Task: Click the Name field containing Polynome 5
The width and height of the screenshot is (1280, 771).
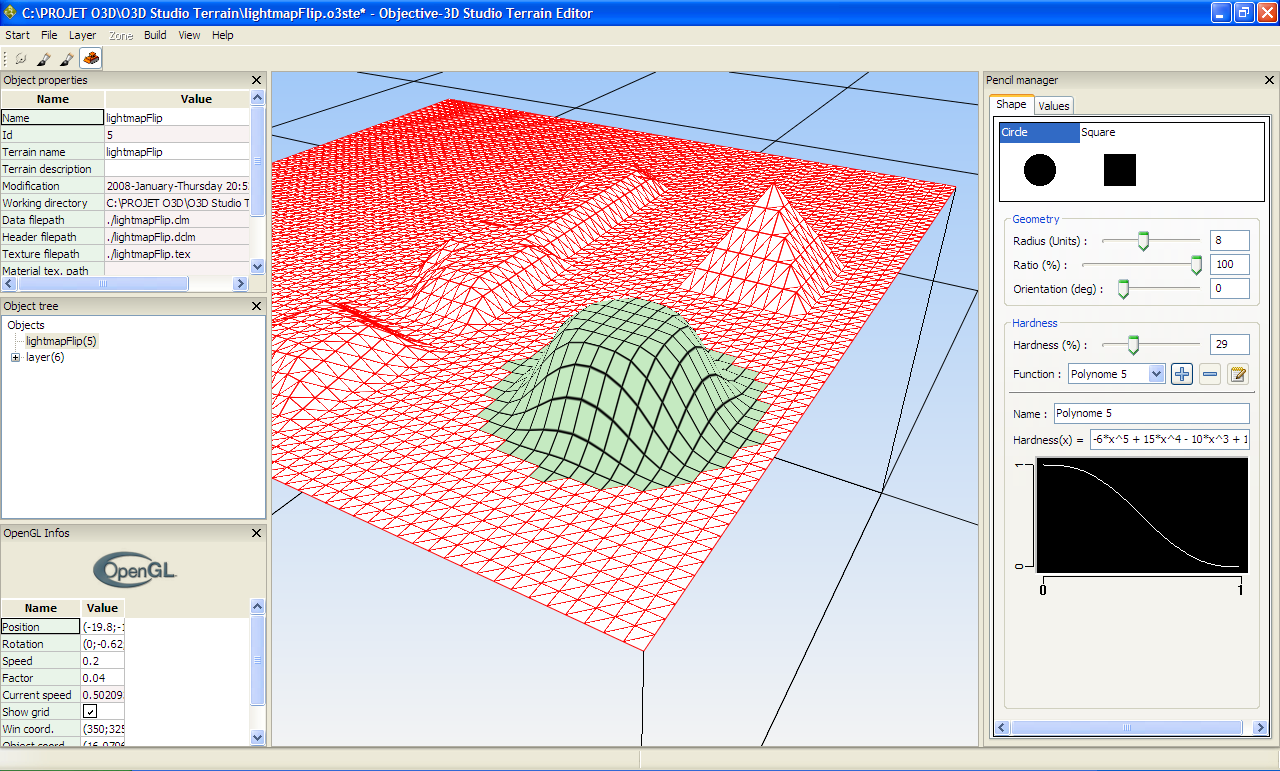Action: (1151, 413)
